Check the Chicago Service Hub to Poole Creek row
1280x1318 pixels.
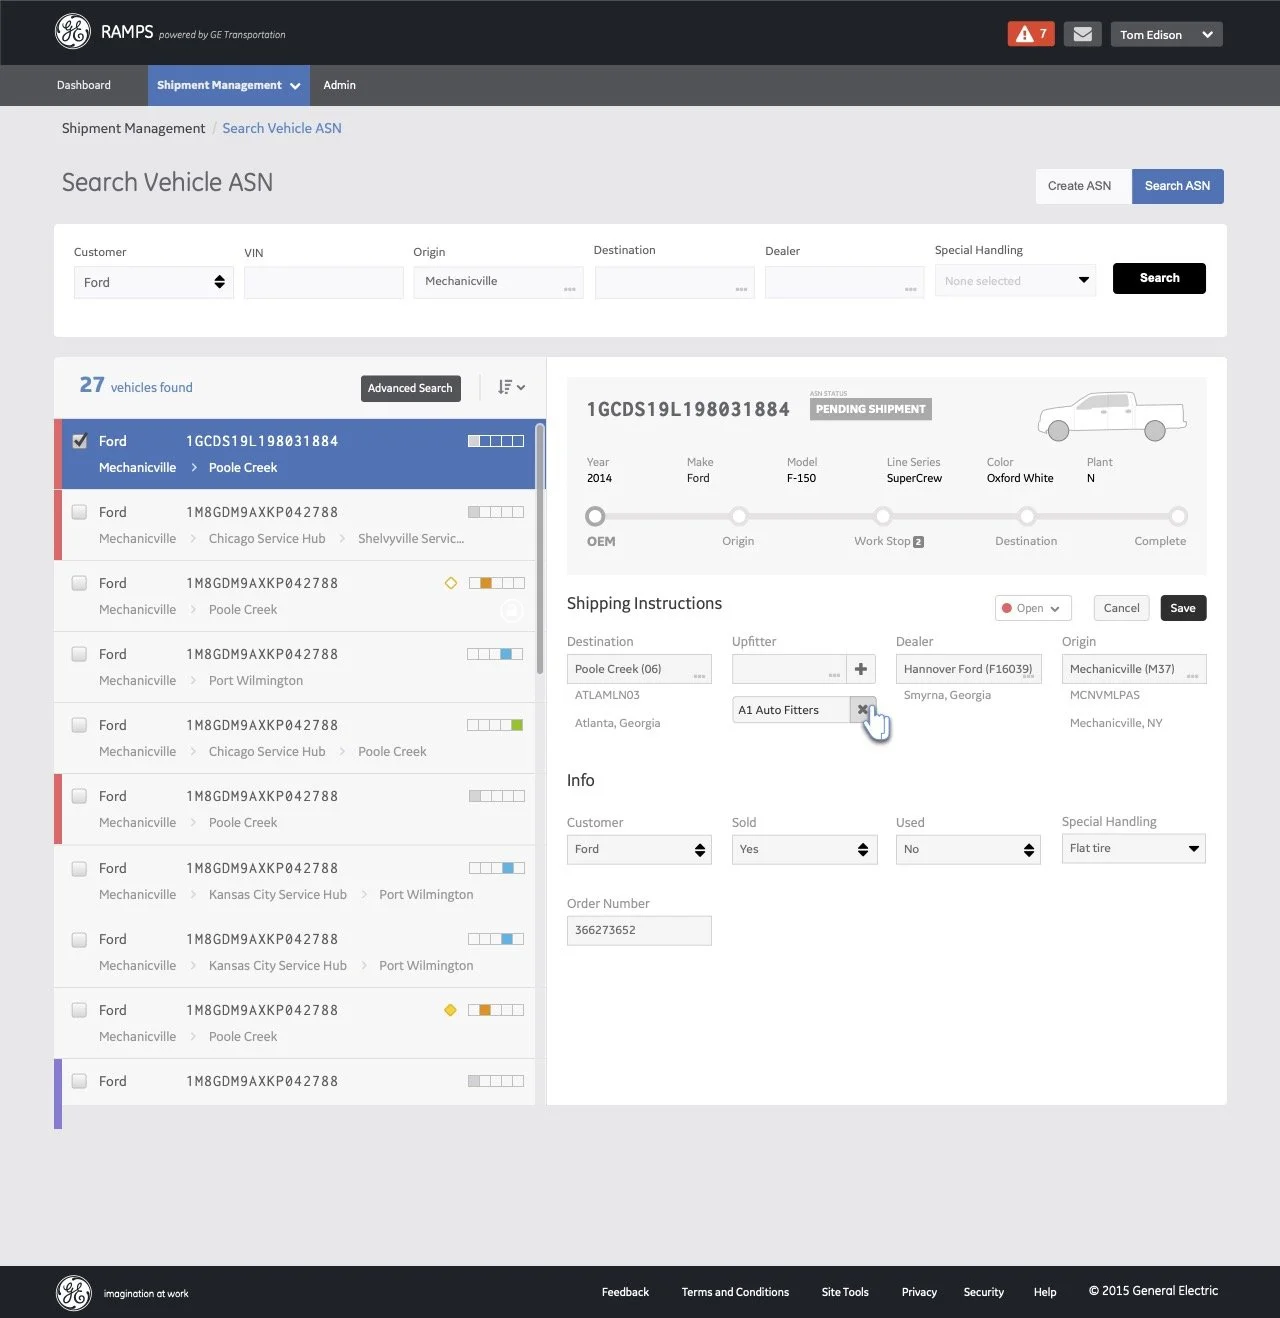point(79,725)
